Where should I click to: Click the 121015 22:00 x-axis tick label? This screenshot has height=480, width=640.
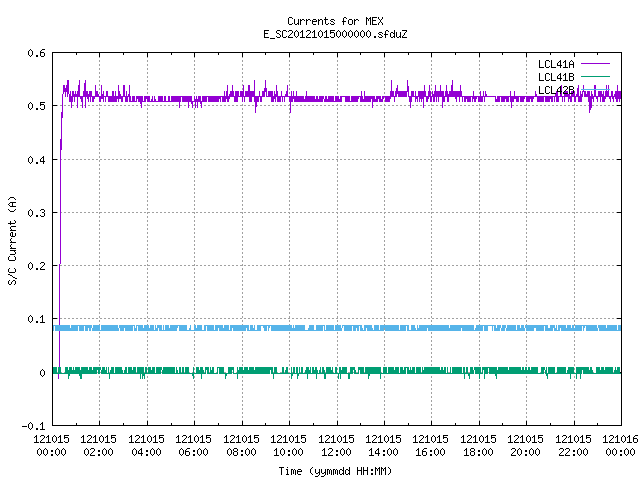tap(573, 446)
